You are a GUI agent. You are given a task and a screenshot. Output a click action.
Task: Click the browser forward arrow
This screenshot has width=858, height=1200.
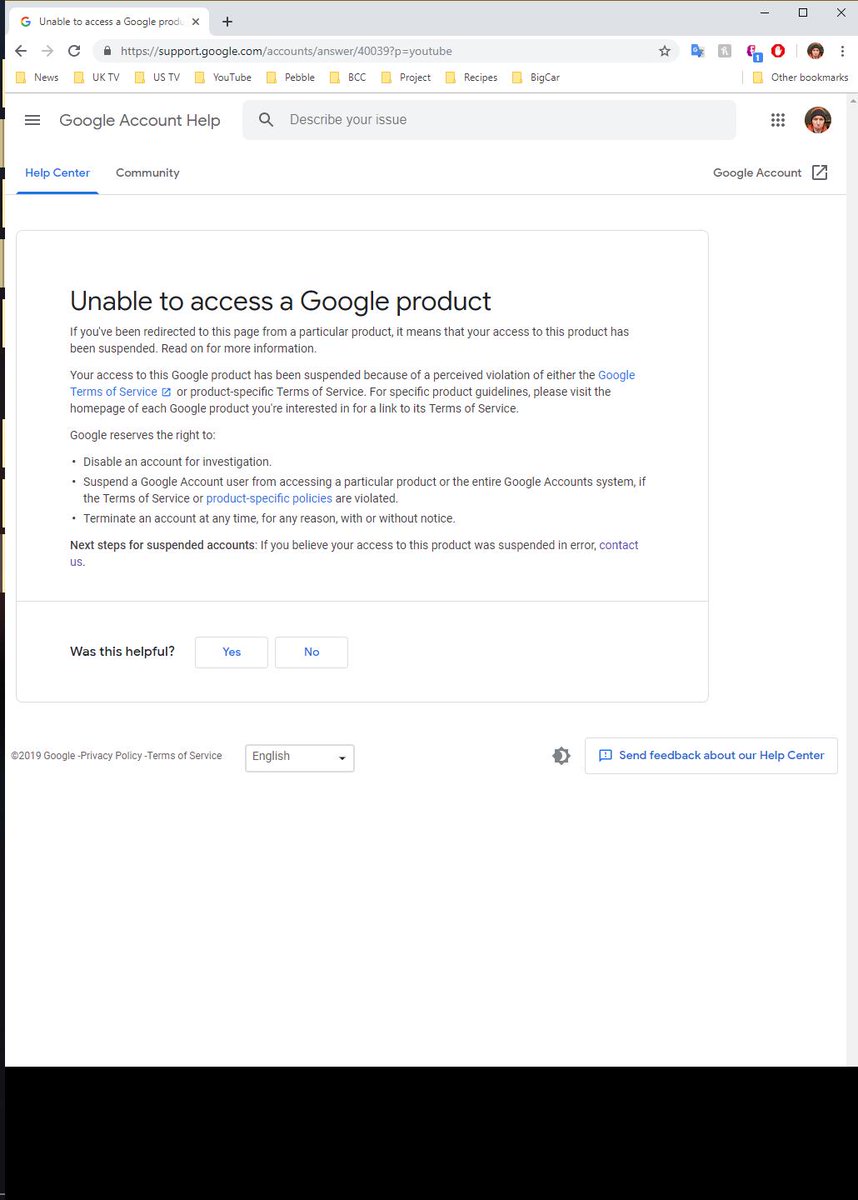pyautogui.click(x=47, y=51)
